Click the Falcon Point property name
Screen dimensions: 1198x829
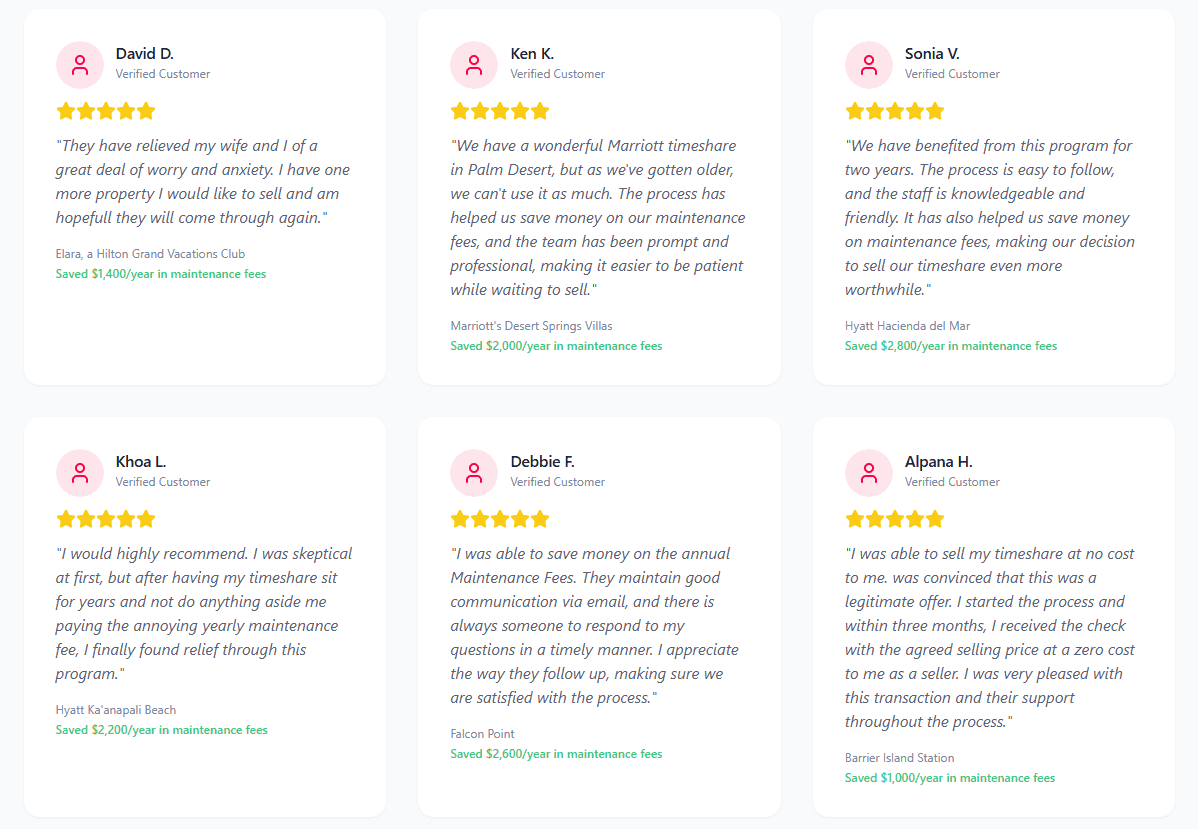click(482, 734)
